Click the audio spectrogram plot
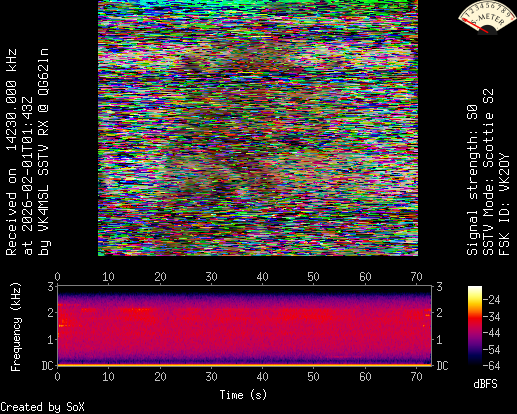Screen dimensions: 517x414 click(x=245, y=326)
